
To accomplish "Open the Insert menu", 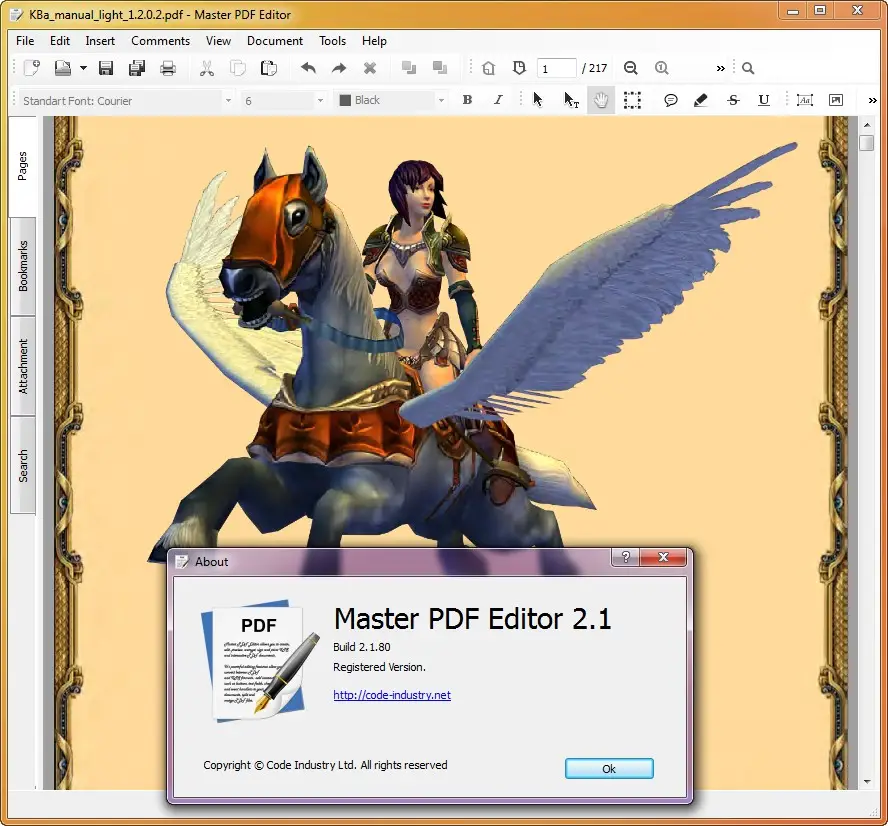I will tap(100, 41).
